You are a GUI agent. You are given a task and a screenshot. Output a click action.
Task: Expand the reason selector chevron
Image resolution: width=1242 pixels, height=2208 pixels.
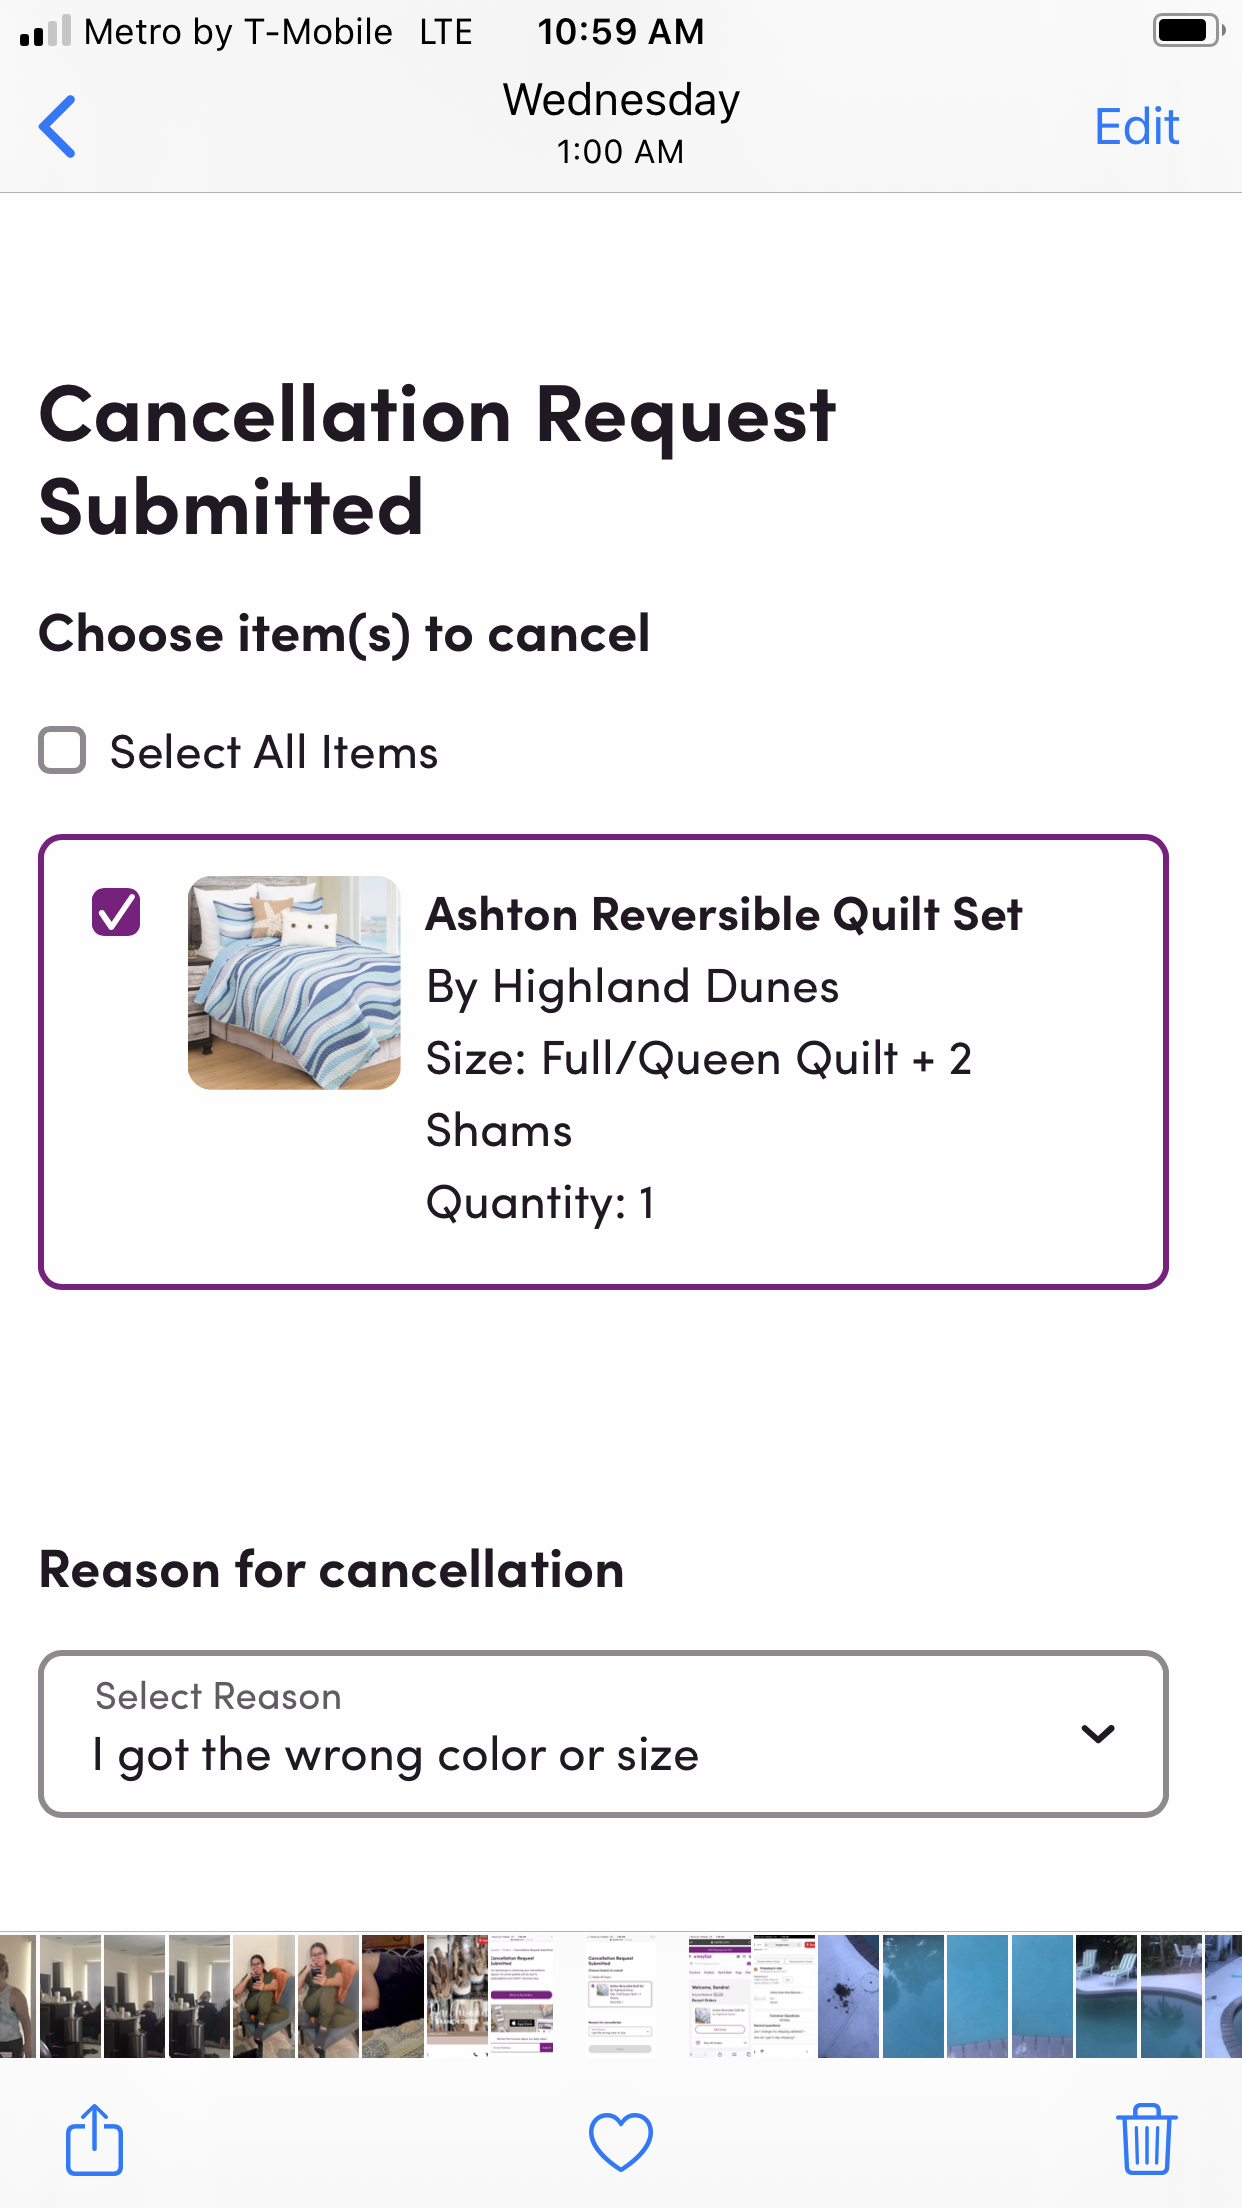(1098, 1733)
